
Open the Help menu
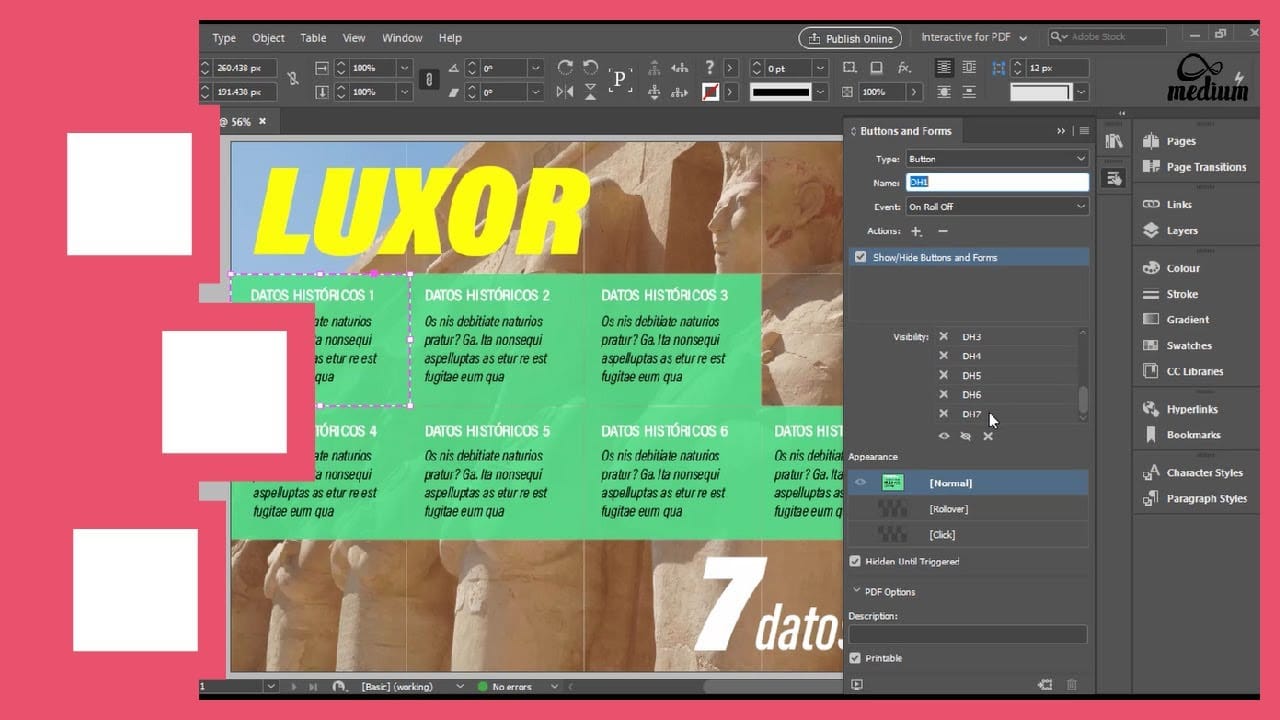pyautogui.click(x=450, y=38)
